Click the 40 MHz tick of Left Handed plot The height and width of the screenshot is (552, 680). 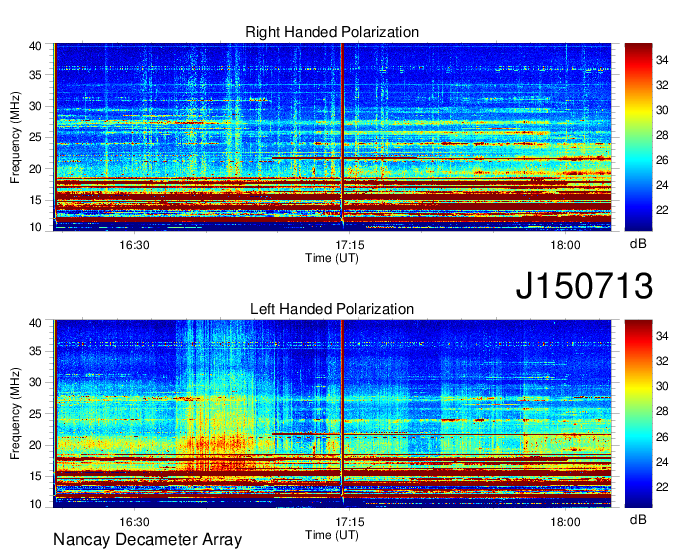coord(36,323)
